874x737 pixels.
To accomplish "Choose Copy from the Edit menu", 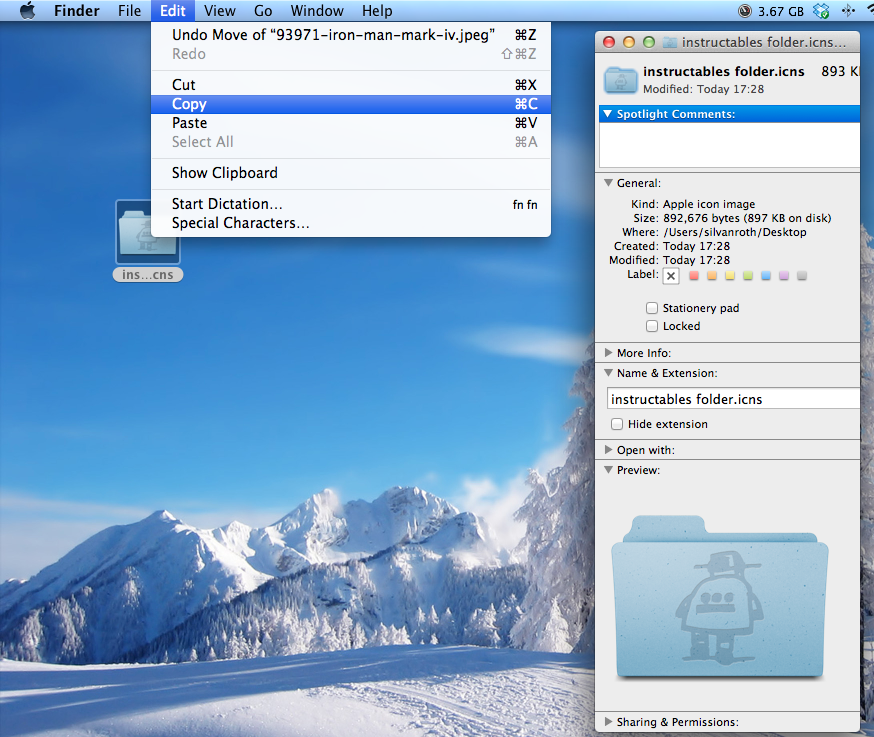I will 351,104.
